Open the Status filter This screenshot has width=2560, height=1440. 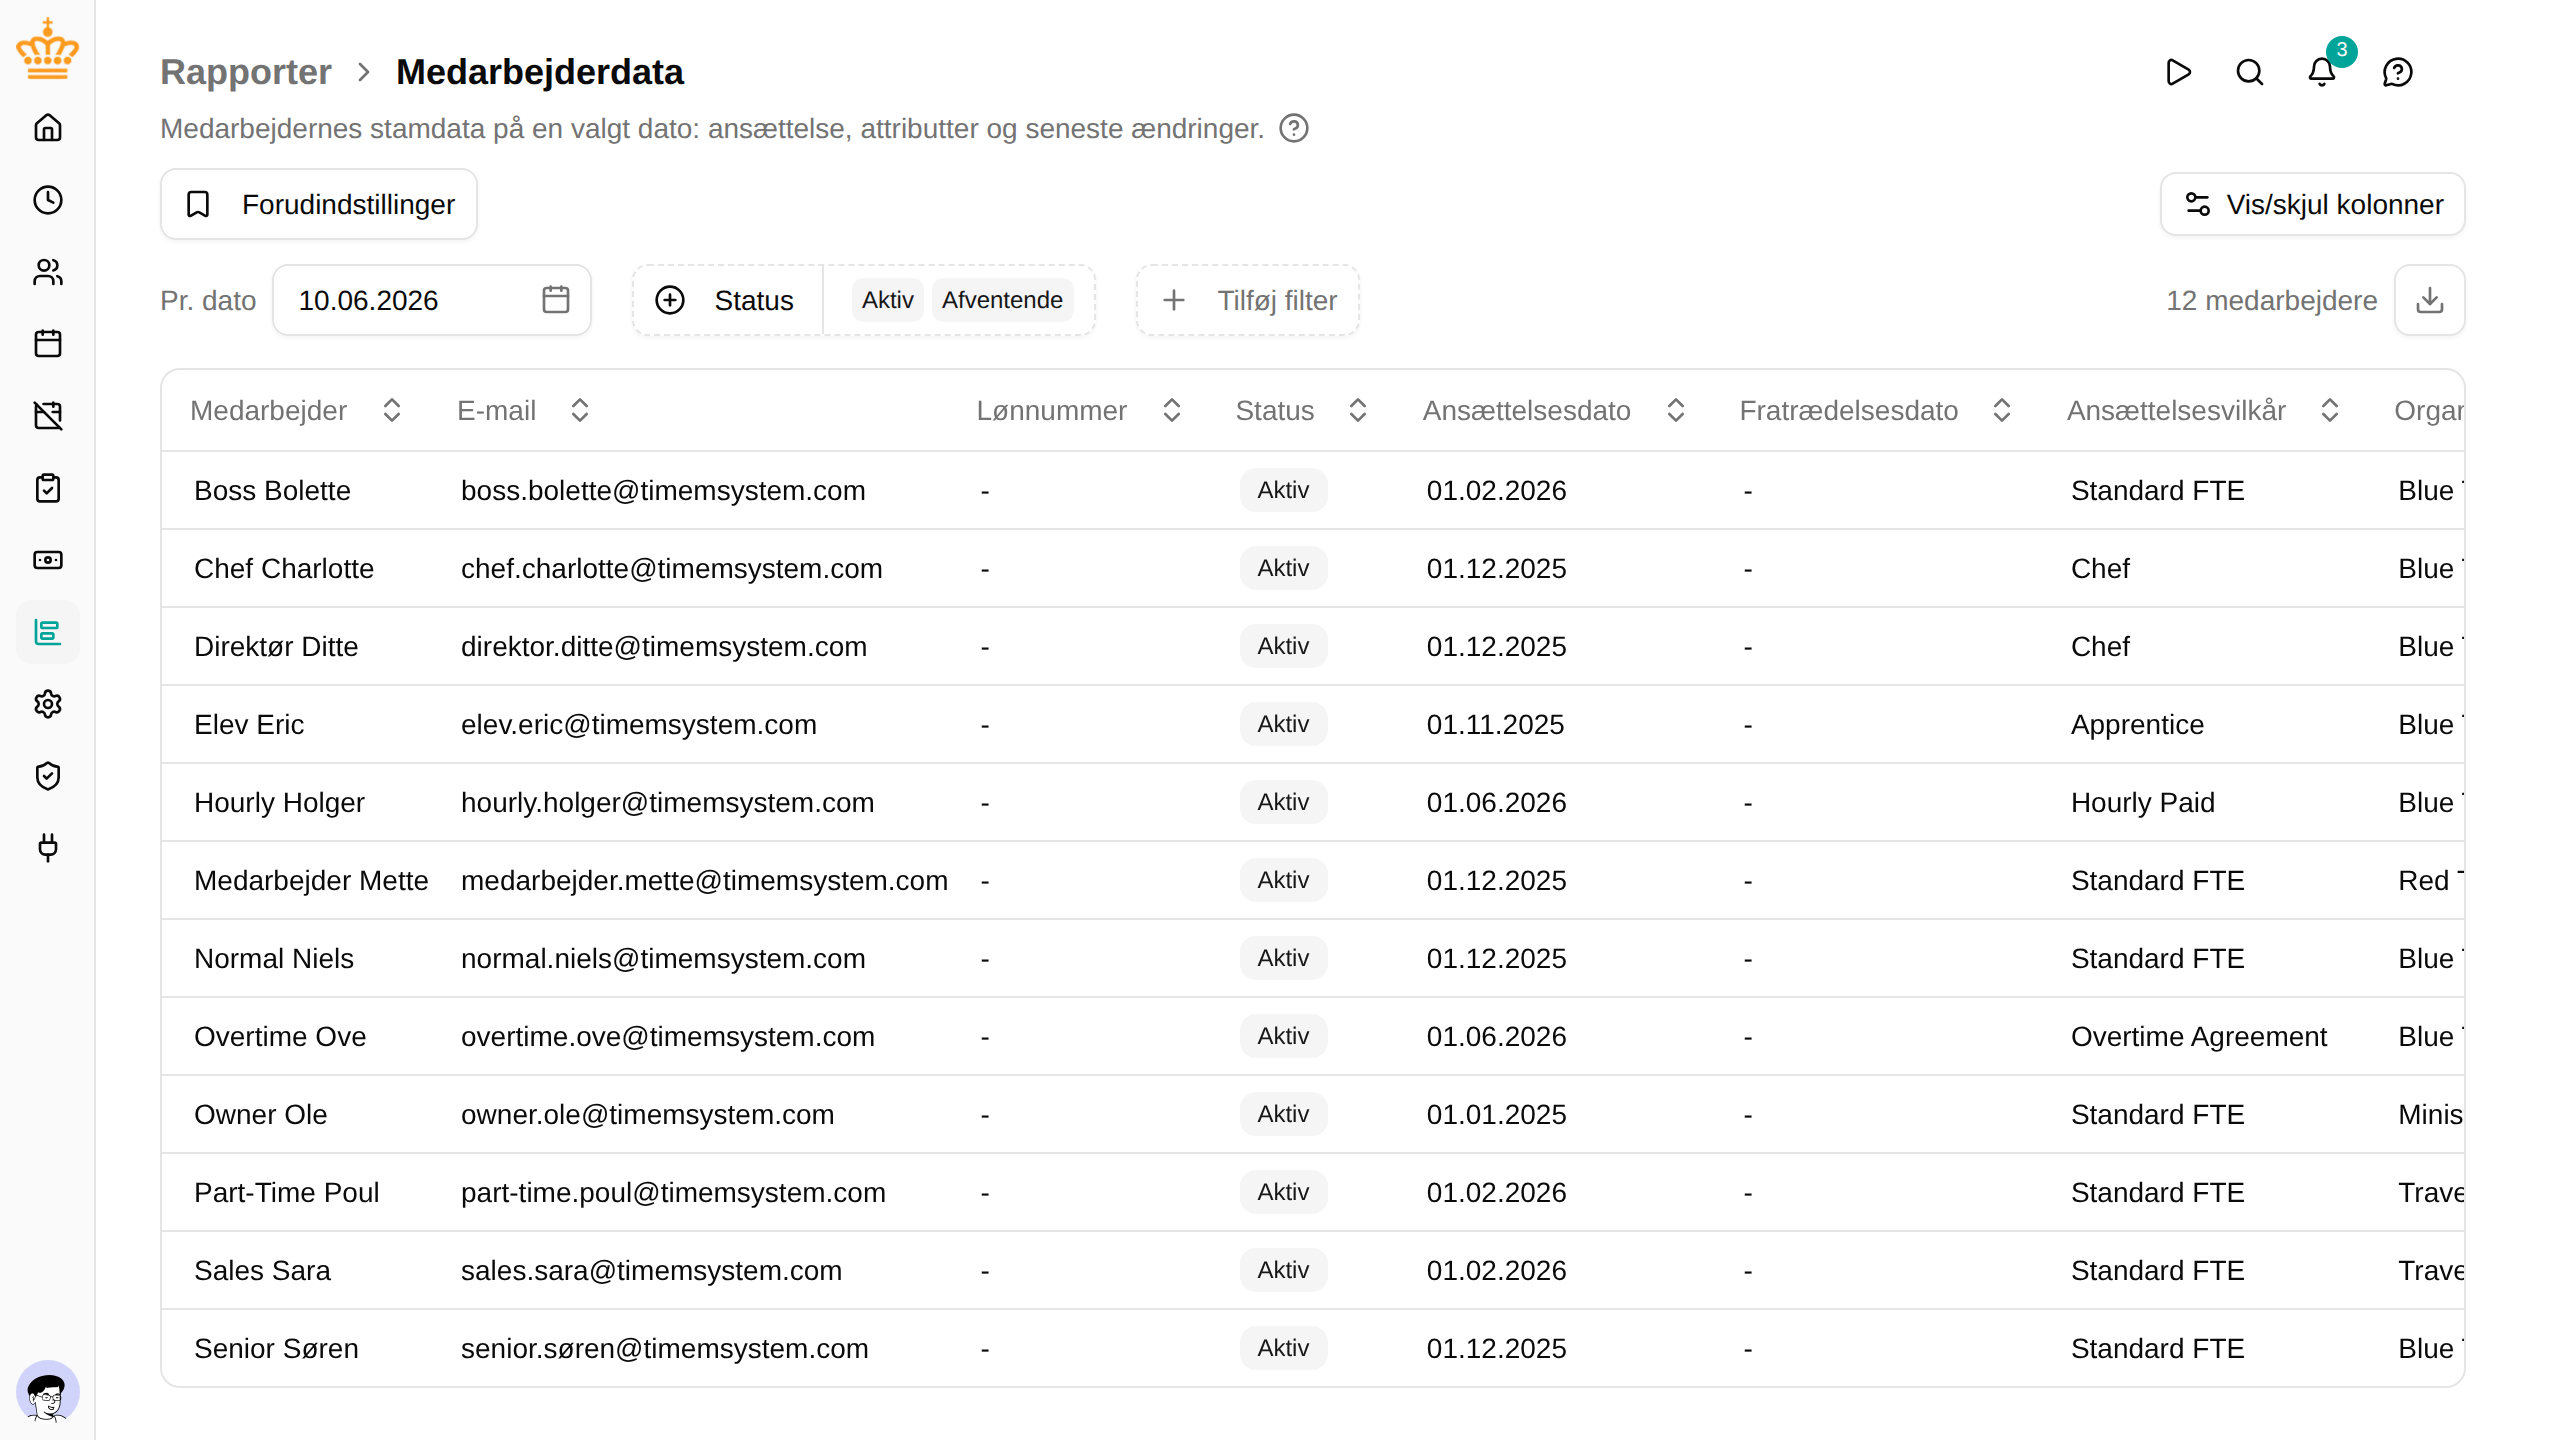click(727, 300)
